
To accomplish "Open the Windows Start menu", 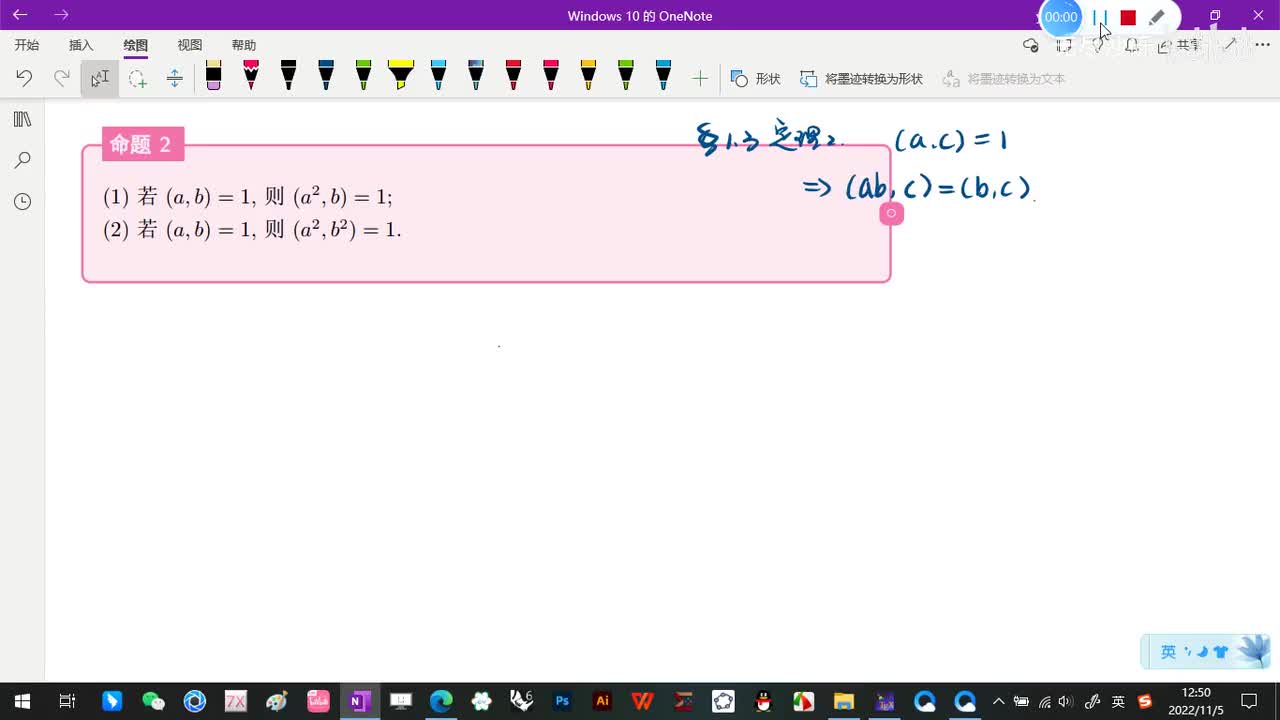I will (x=21, y=701).
